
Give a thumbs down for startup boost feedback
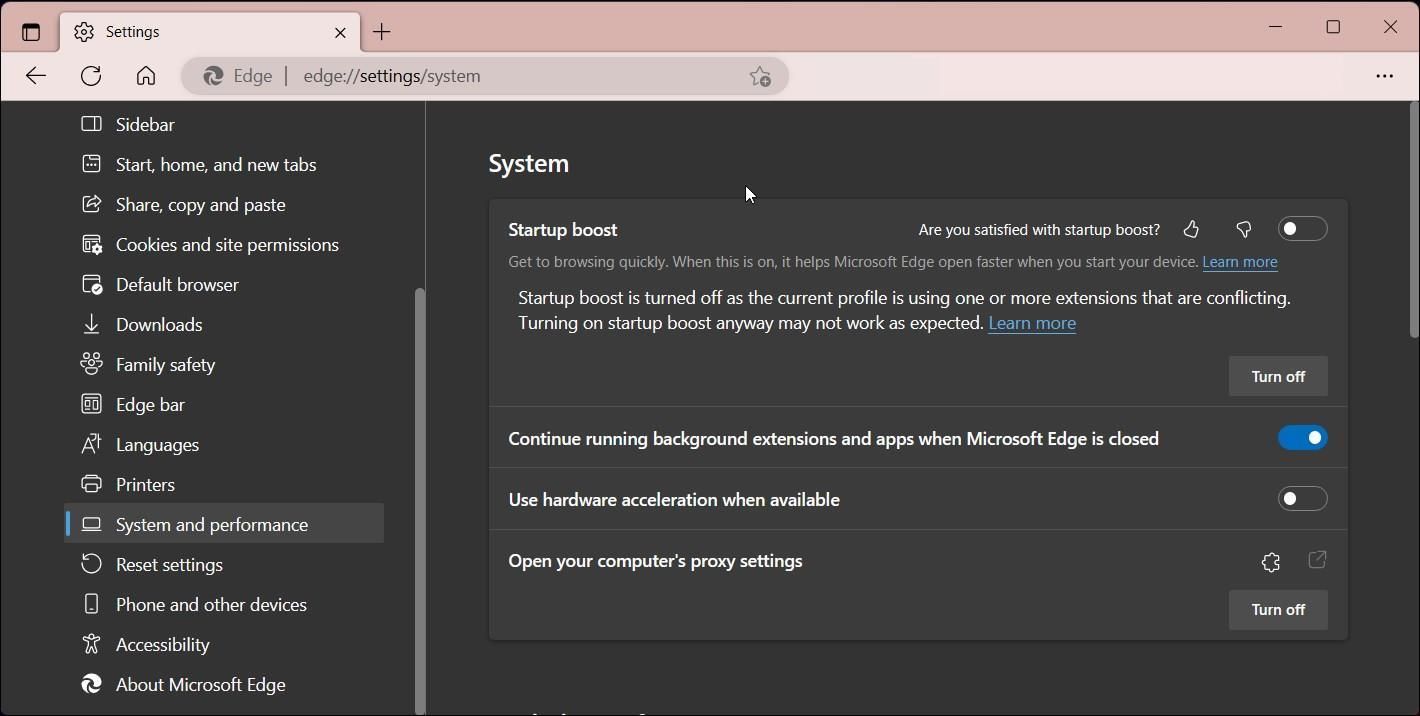click(1243, 229)
